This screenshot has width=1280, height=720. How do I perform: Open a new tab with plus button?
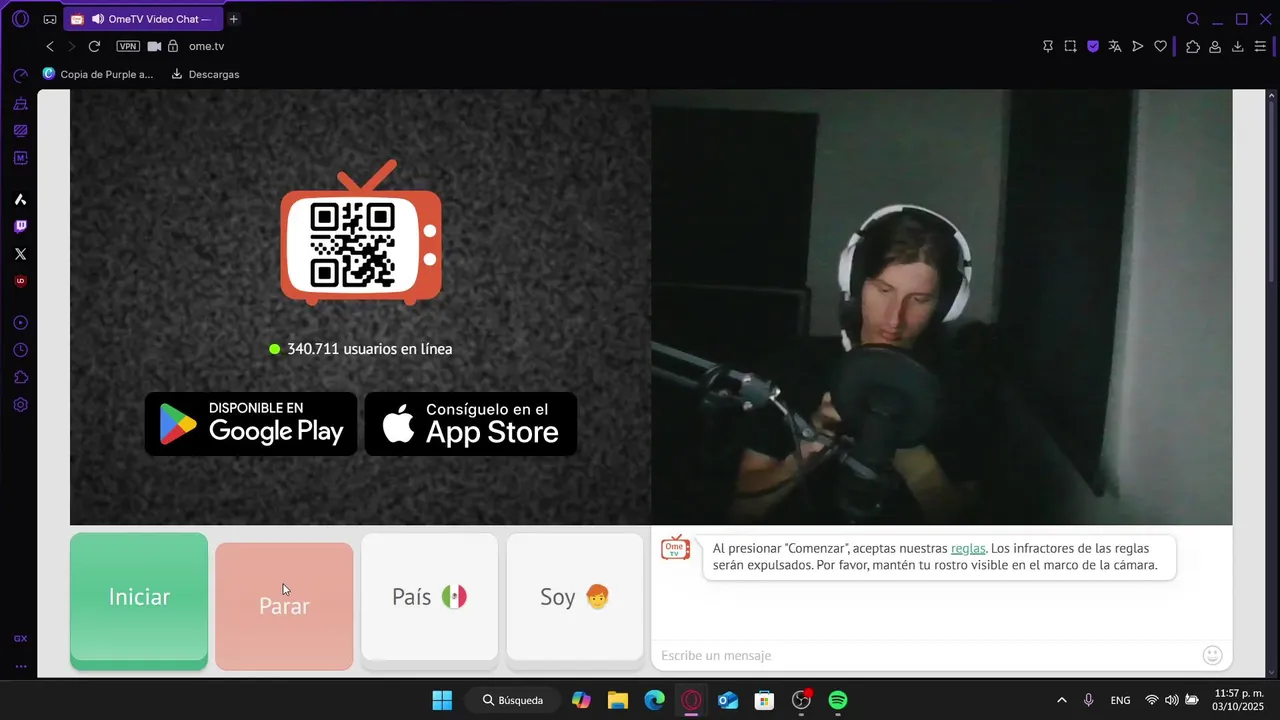(x=233, y=19)
